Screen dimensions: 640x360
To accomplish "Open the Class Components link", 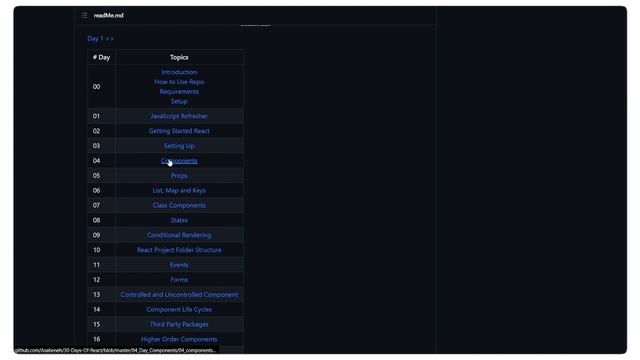I will coord(179,206).
